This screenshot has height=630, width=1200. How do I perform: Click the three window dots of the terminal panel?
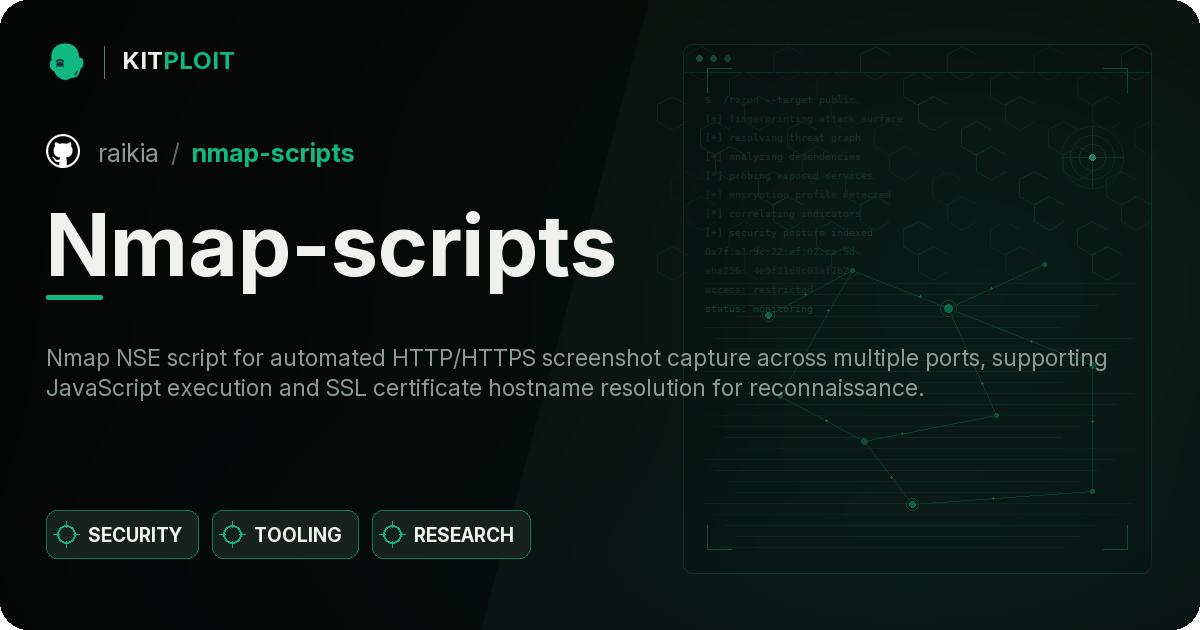713,59
